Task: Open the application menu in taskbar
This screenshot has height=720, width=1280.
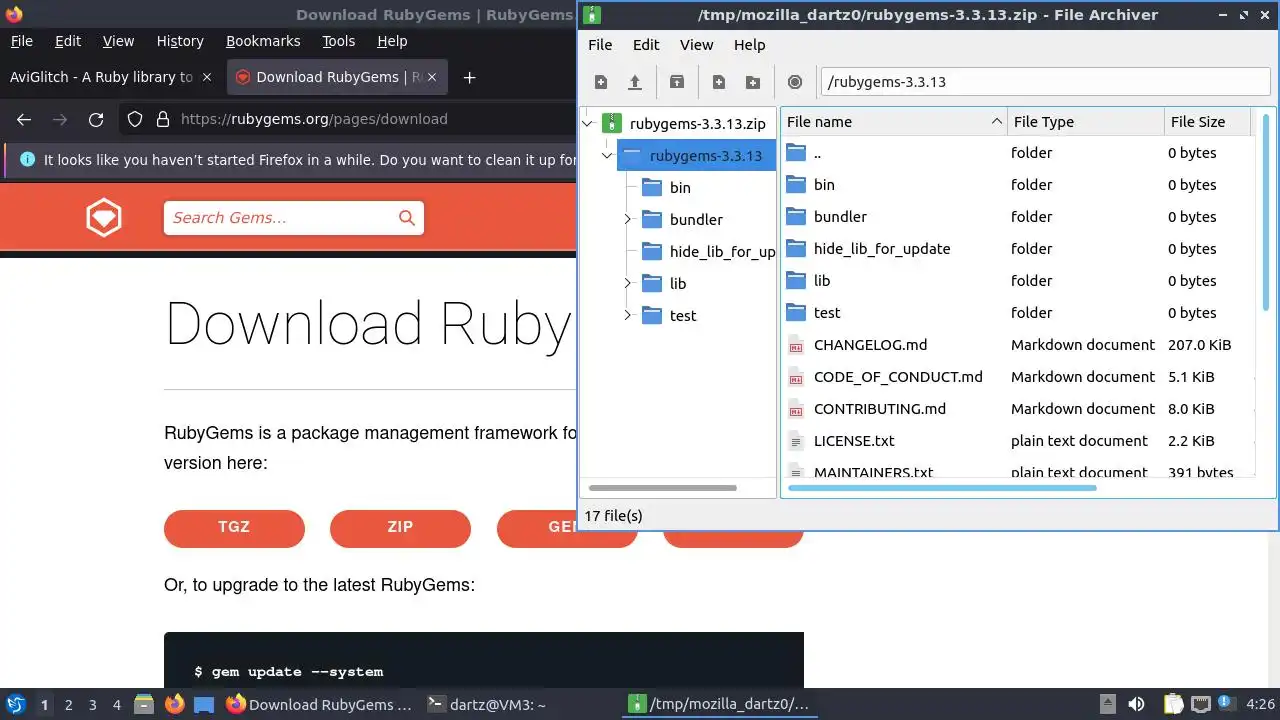Action: click(15, 704)
